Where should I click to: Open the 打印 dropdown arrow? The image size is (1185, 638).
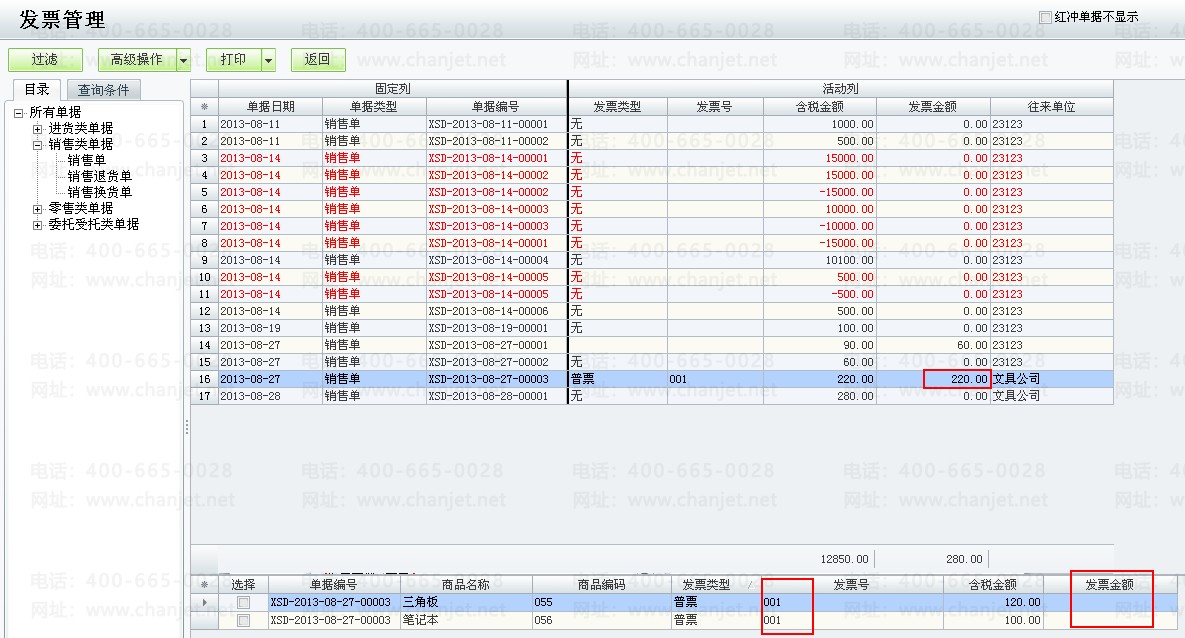click(268, 60)
